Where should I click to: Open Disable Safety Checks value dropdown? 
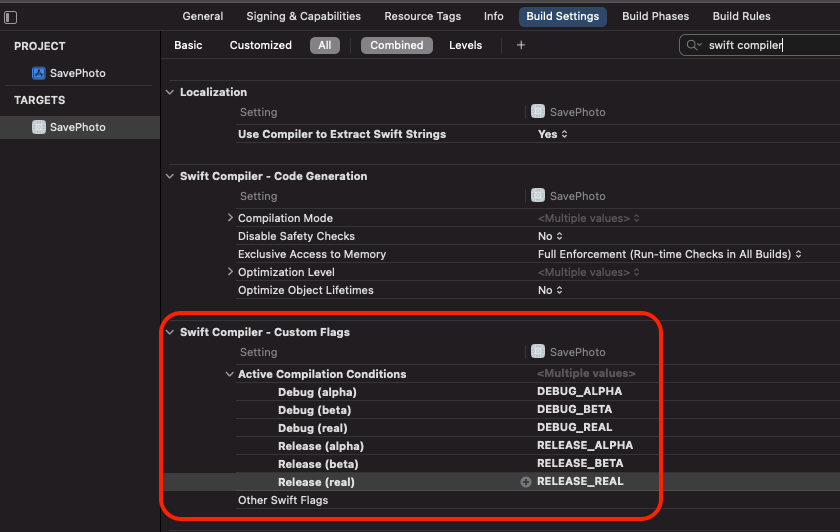coord(550,236)
